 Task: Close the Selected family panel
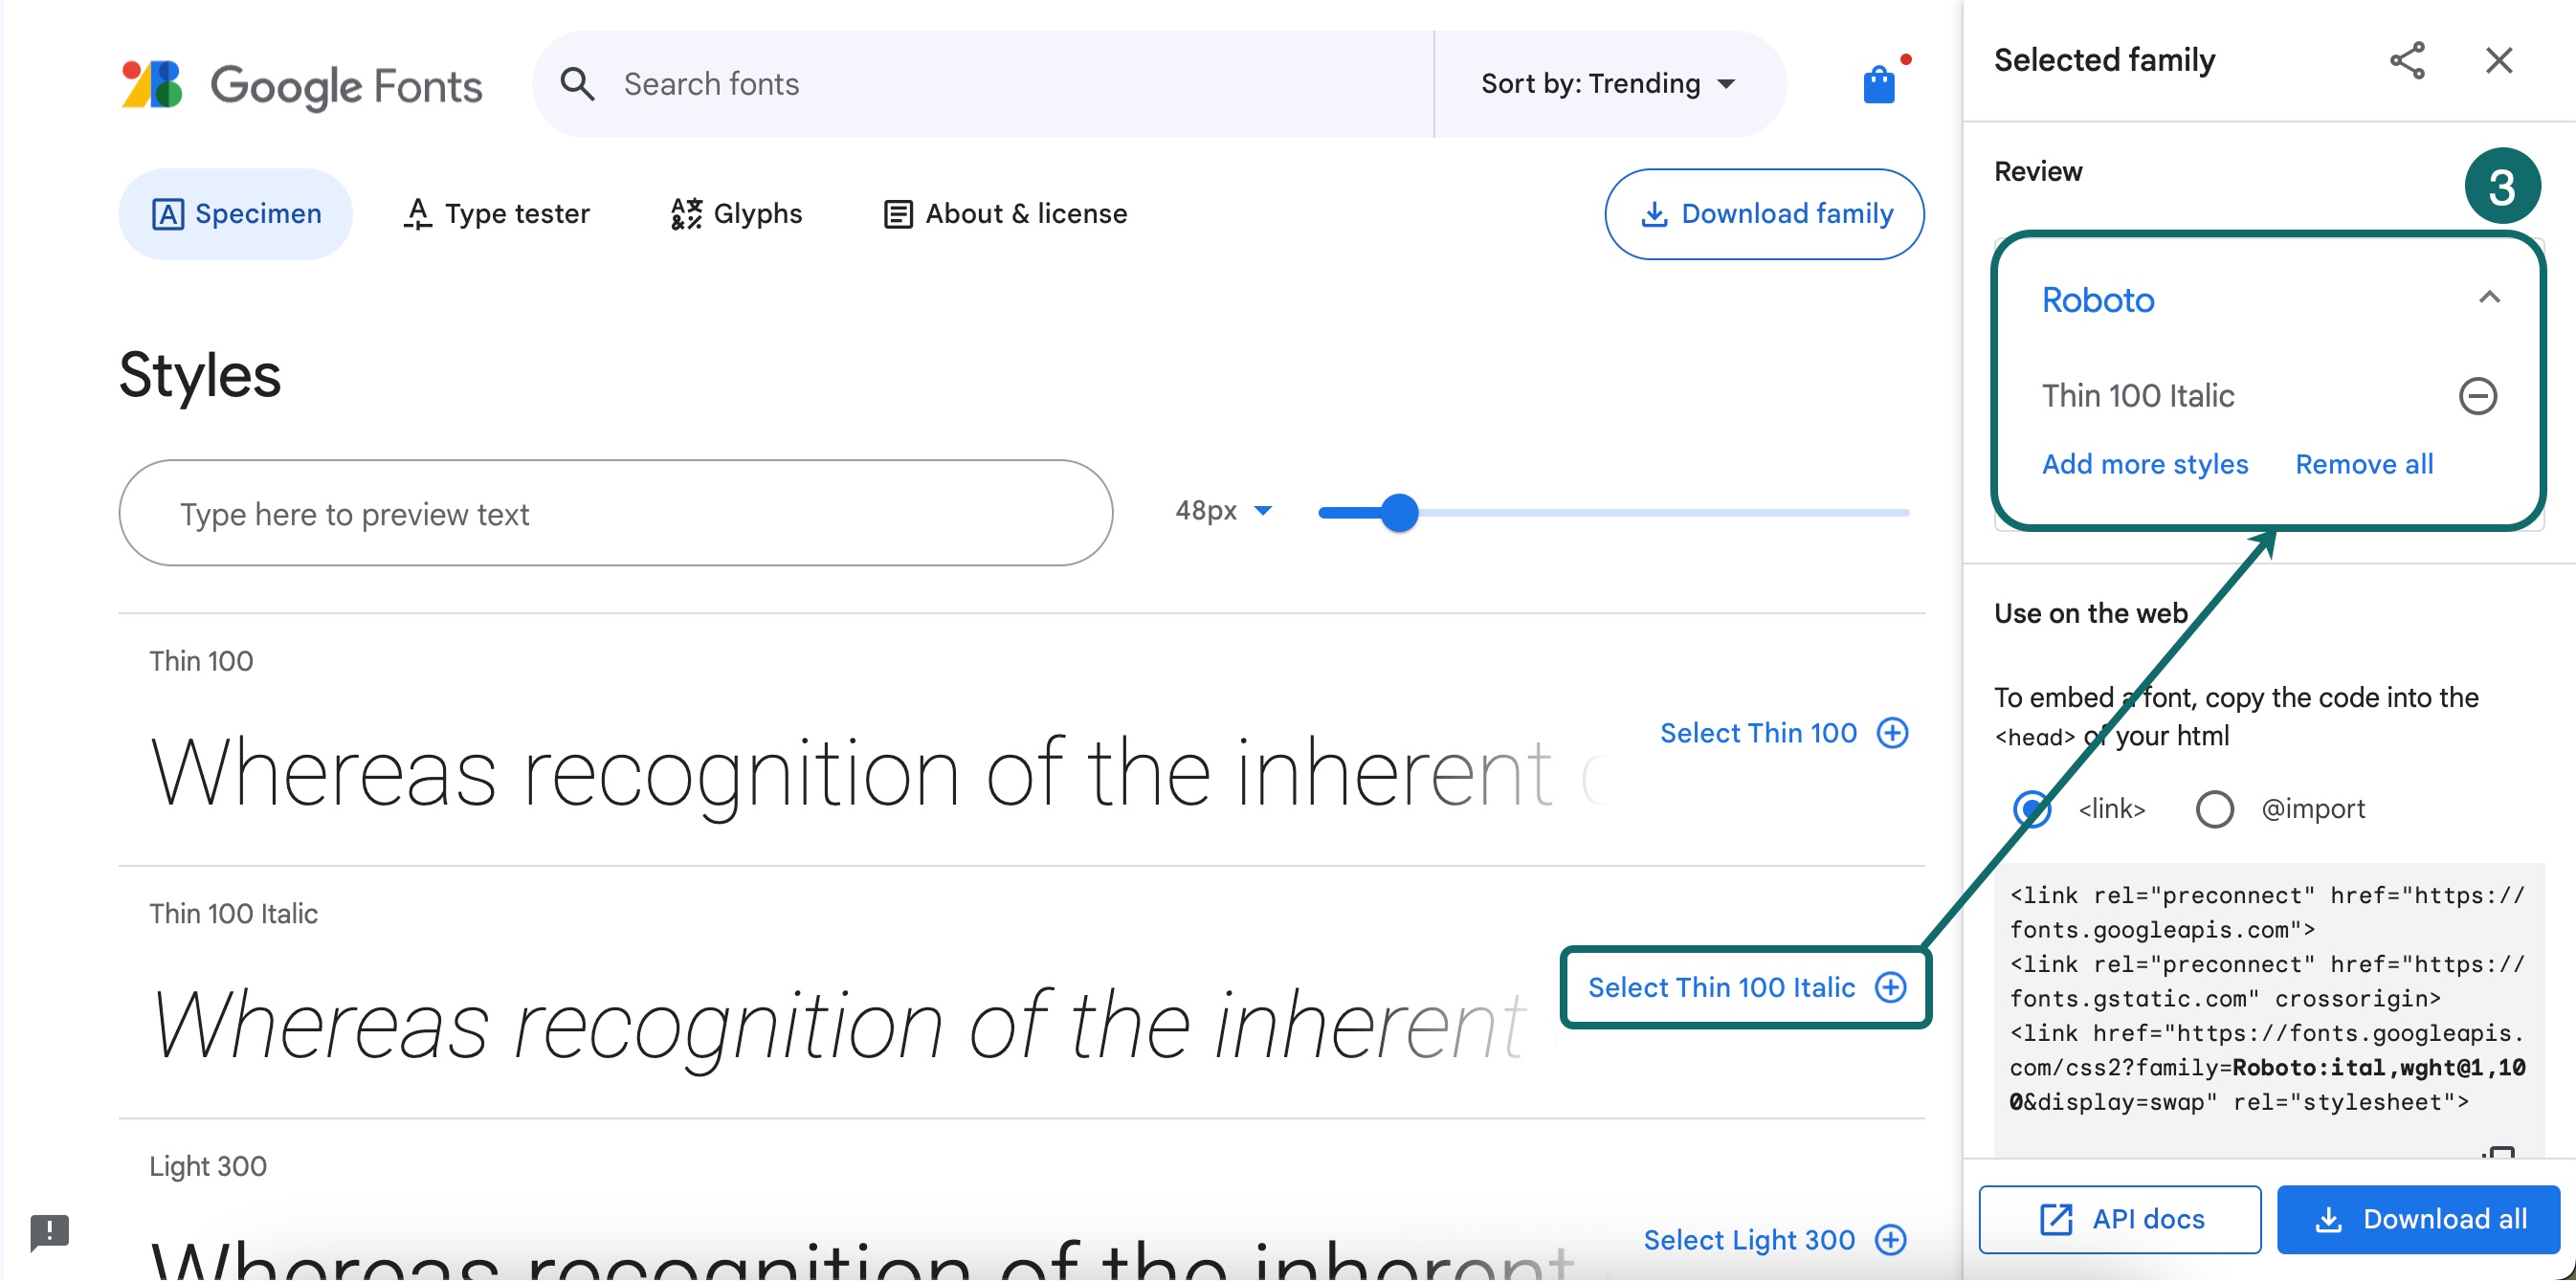point(2498,60)
